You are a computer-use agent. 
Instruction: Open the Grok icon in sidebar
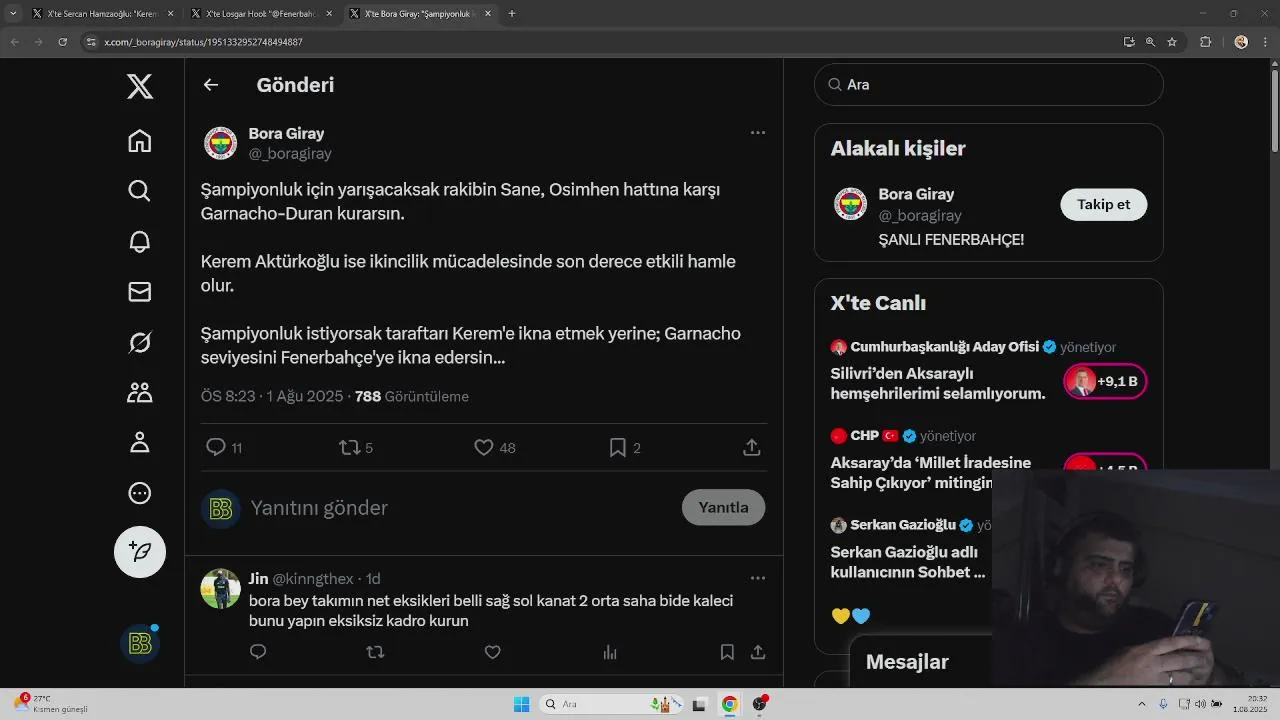click(140, 343)
